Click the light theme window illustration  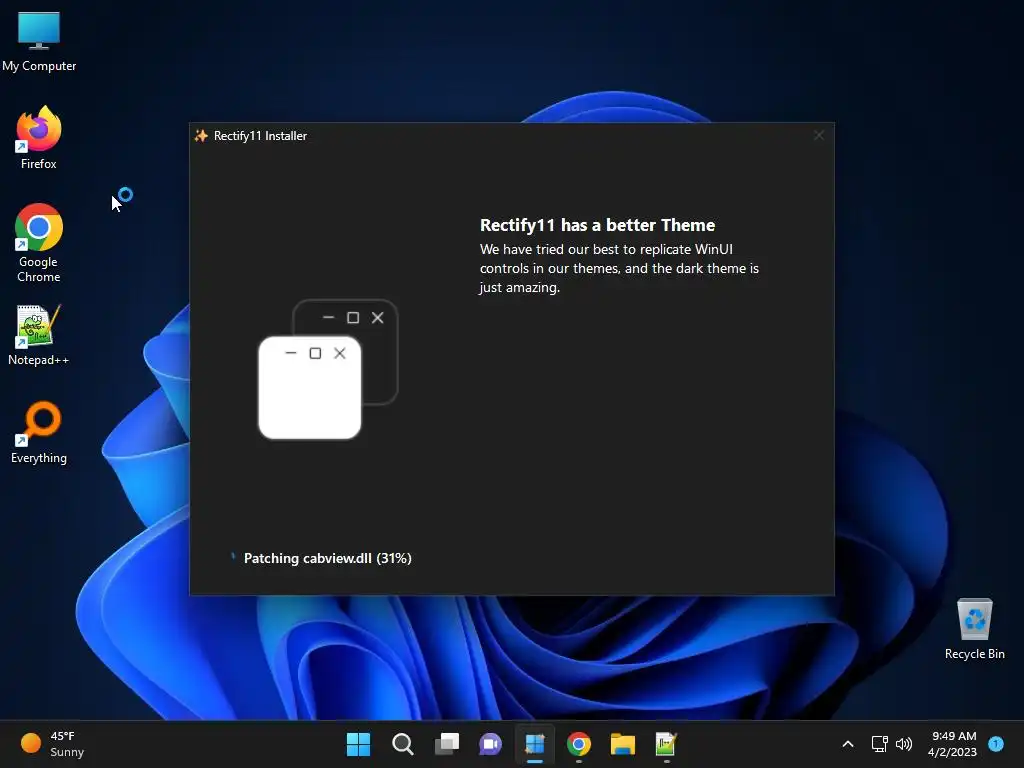coord(310,387)
